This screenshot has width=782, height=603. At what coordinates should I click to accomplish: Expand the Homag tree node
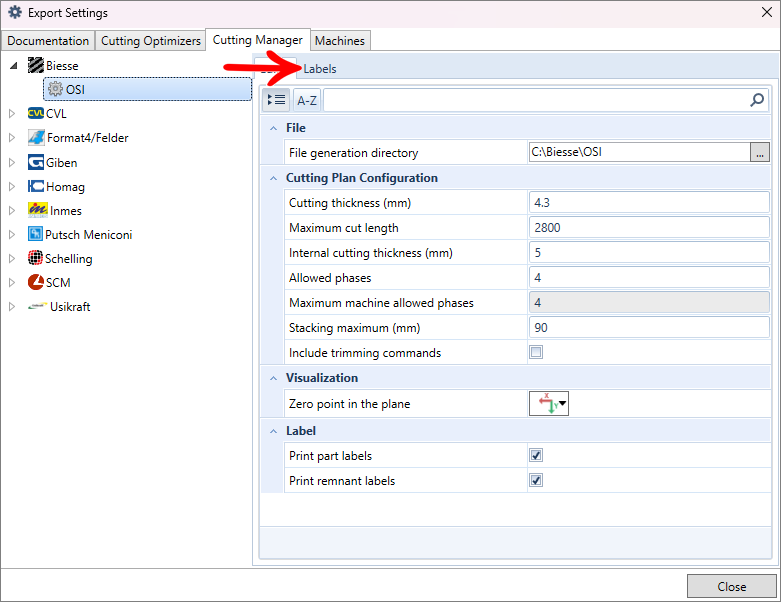point(12,187)
